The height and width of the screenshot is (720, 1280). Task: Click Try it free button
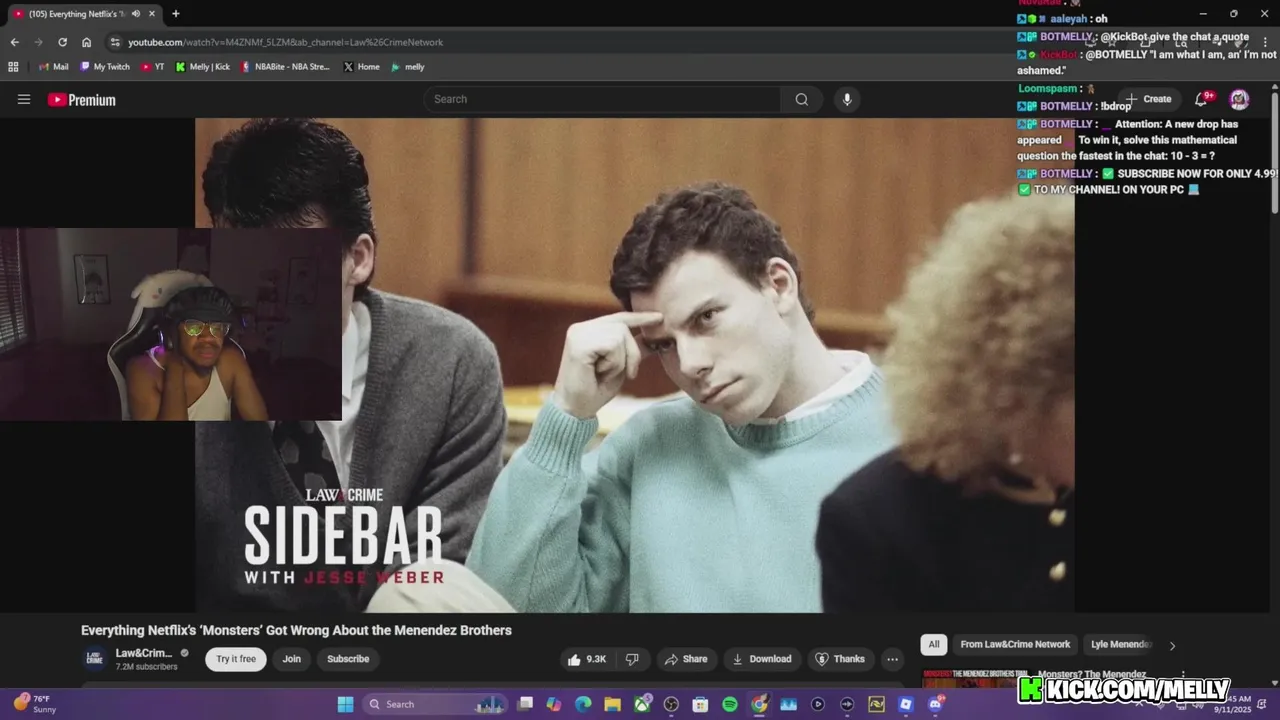tap(236, 659)
